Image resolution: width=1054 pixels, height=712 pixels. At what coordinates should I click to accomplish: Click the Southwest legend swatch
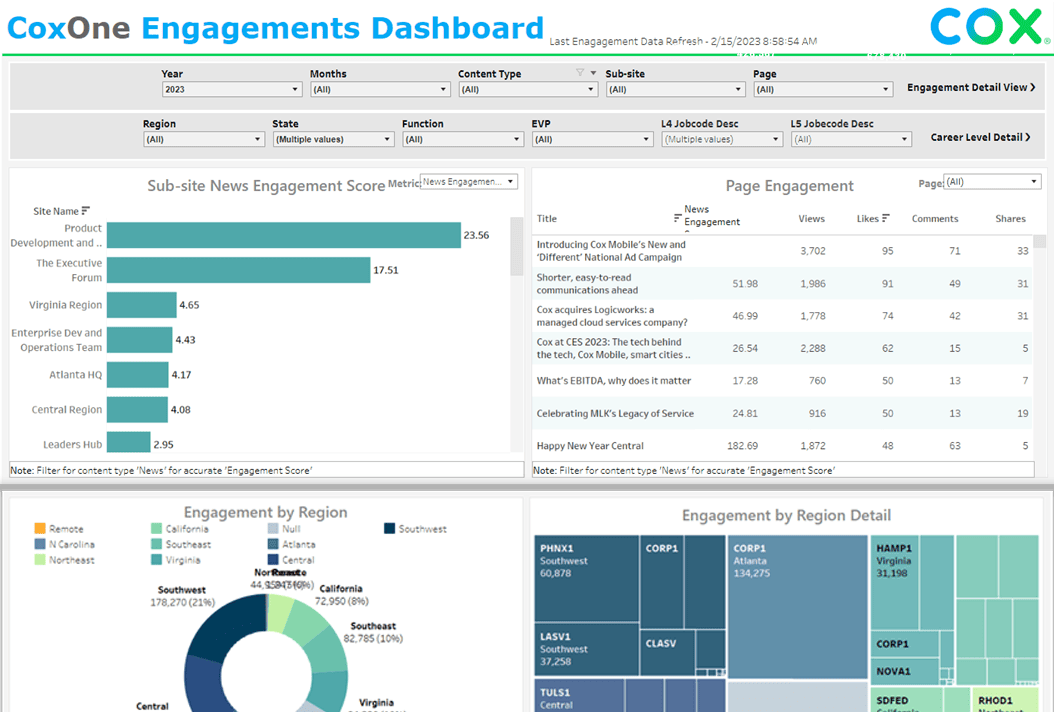[389, 528]
